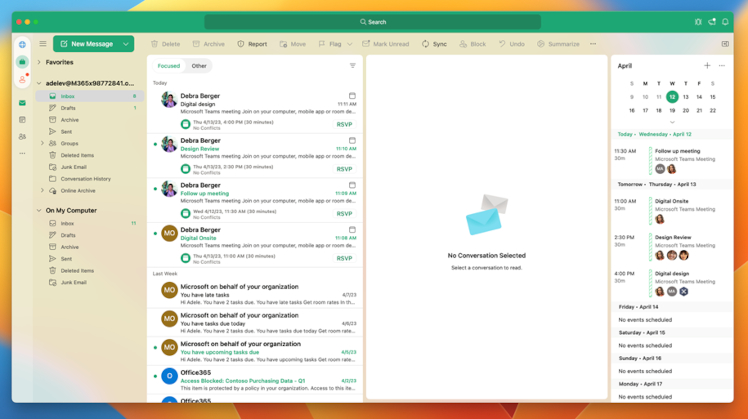This screenshot has height=419, width=748.
Task: Flag the message using toolbar
Action: pos(330,44)
